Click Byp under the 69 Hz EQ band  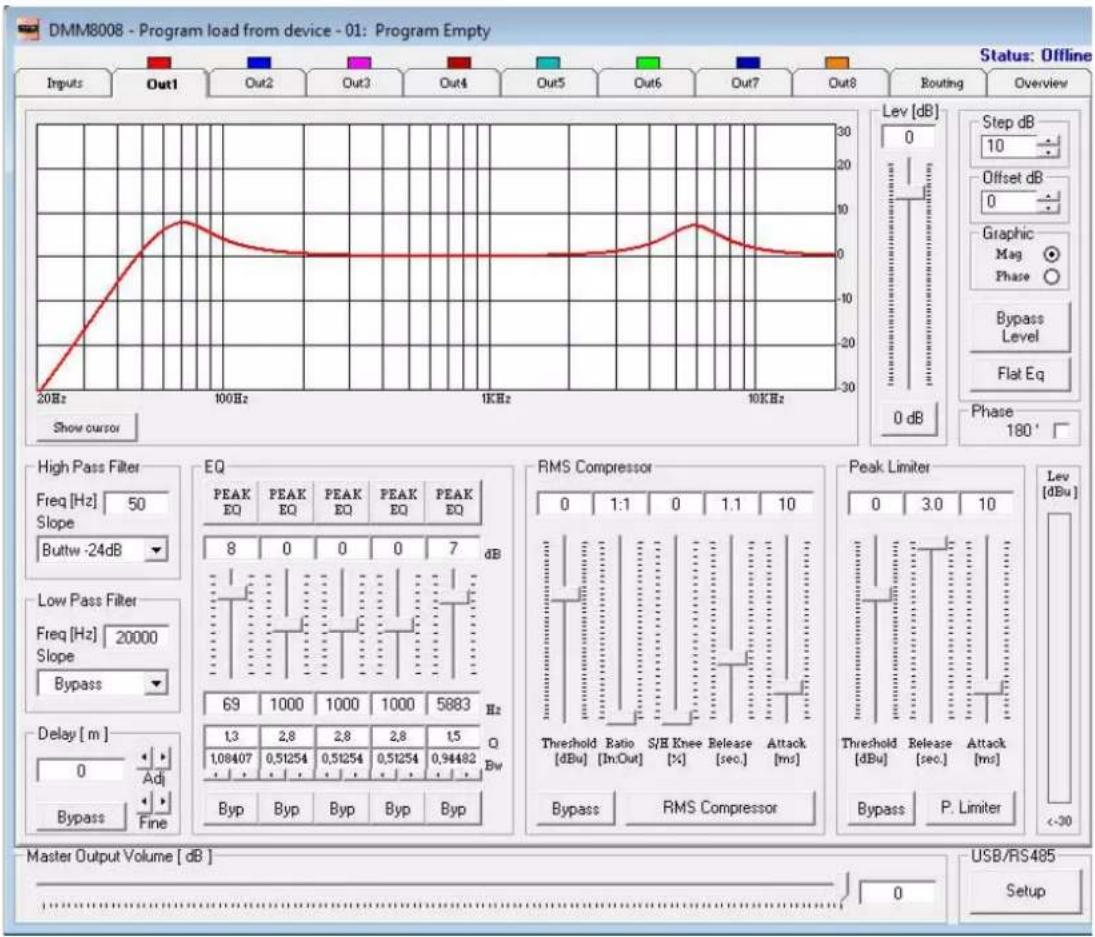(x=231, y=809)
